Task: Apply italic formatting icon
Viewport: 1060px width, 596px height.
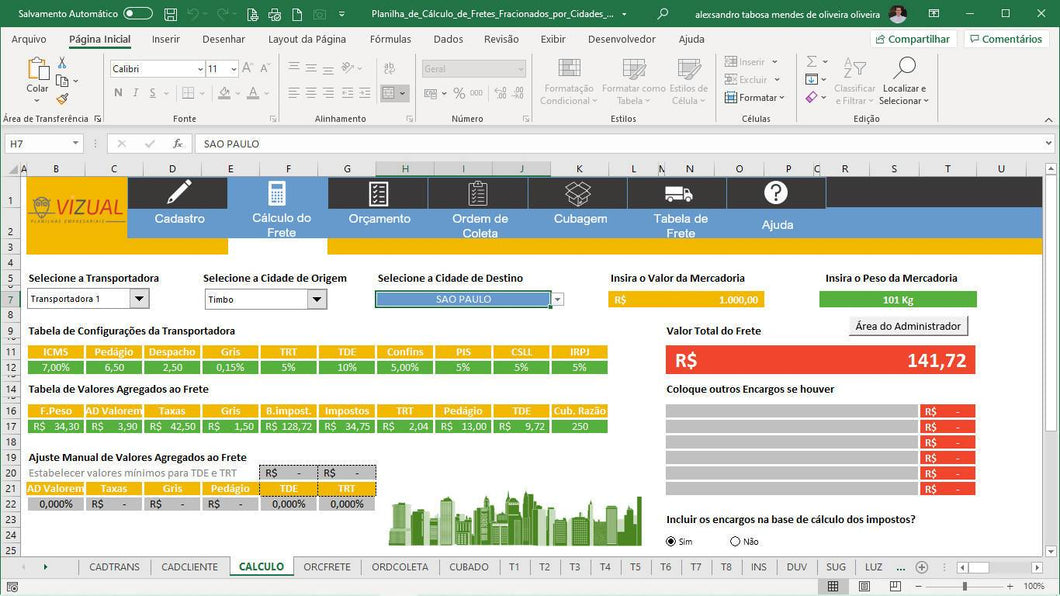Action: [136, 93]
